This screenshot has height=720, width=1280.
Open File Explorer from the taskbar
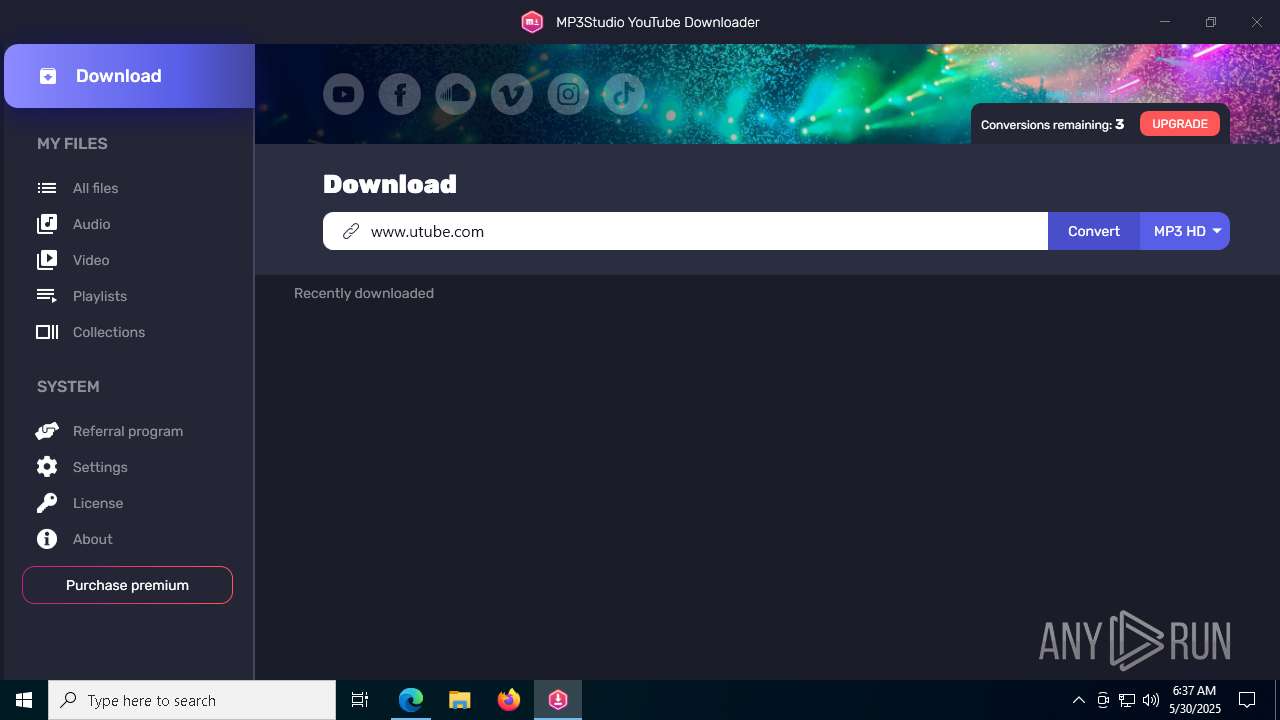coord(459,700)
